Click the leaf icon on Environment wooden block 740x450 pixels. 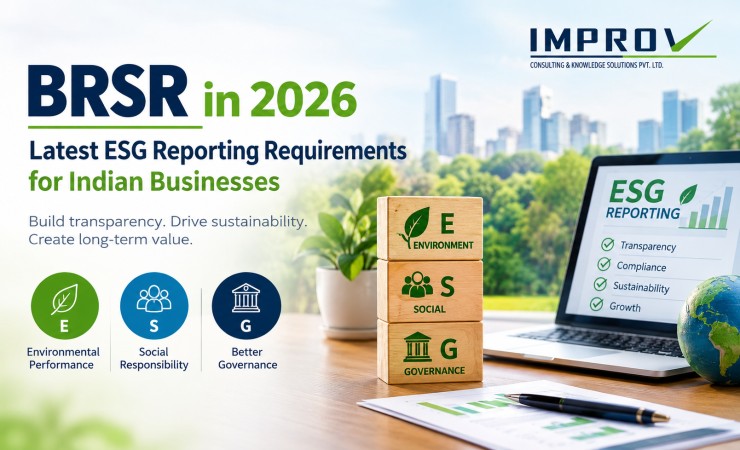(414, 227)
